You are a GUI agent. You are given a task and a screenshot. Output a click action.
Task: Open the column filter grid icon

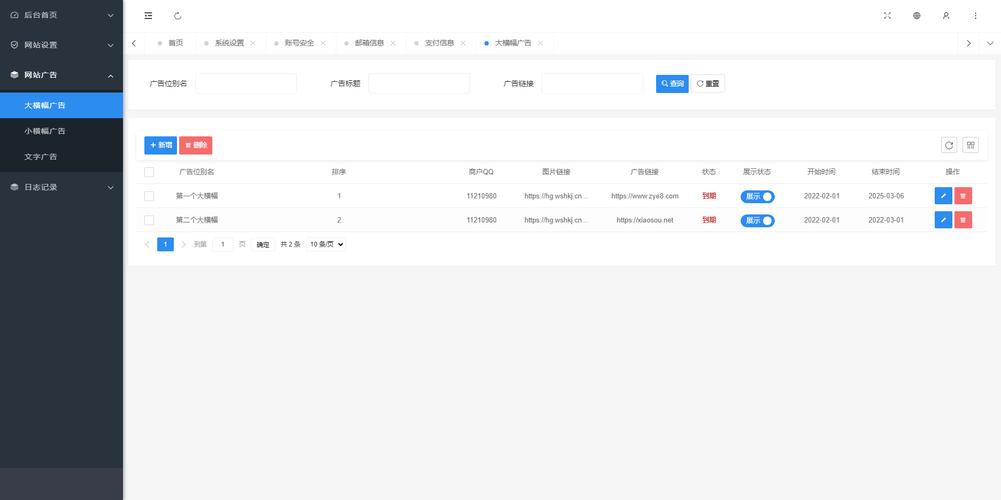click(x=970, y=145)
